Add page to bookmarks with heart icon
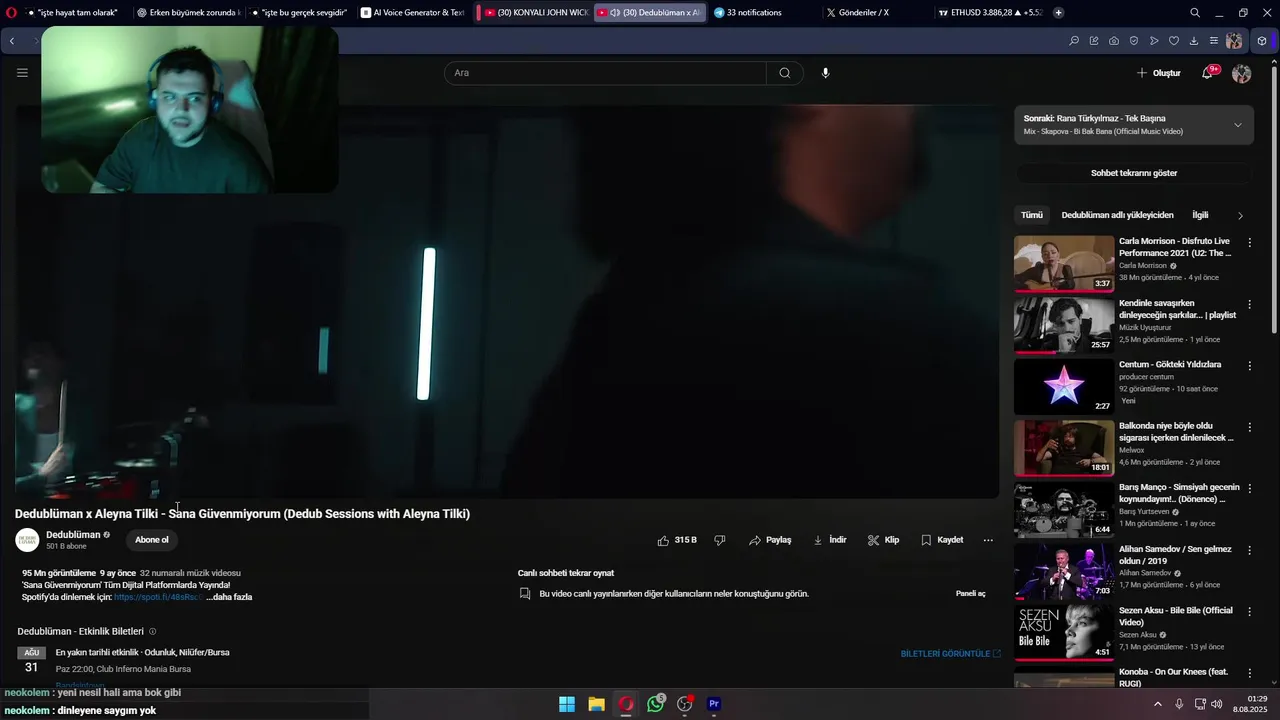This screenshot has height=720, width=1280. pyautogui.click(x=1174, y=41)
